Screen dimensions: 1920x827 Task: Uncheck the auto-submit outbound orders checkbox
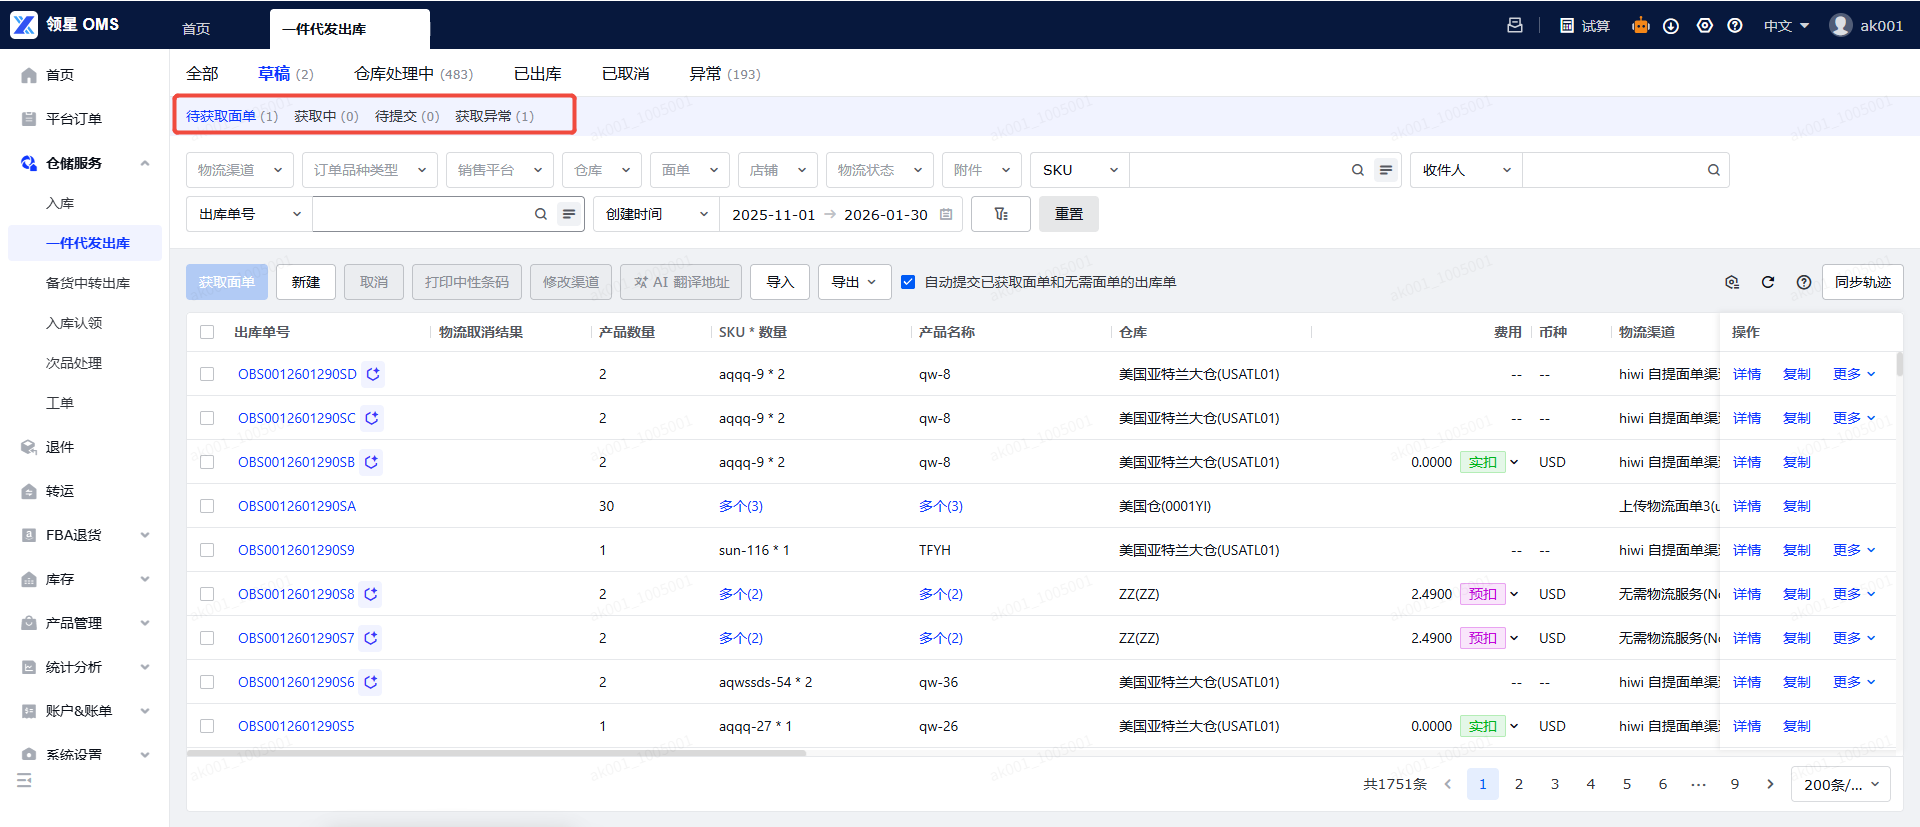point(908,282)
